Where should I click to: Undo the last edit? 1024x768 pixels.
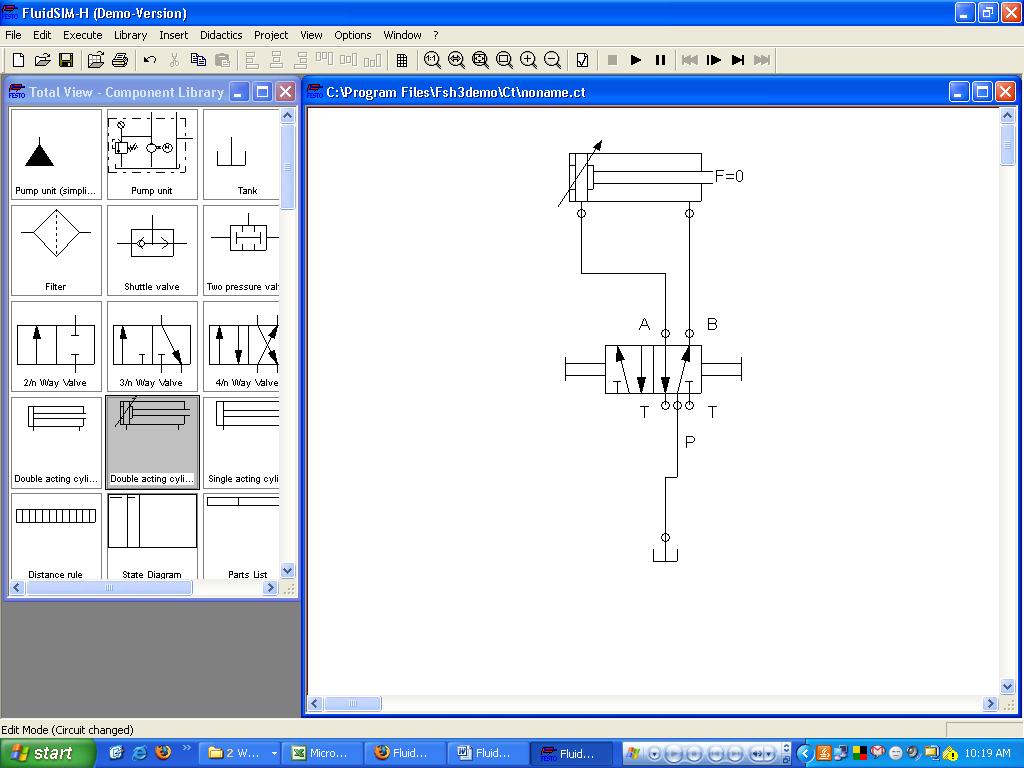click(150, 60)
